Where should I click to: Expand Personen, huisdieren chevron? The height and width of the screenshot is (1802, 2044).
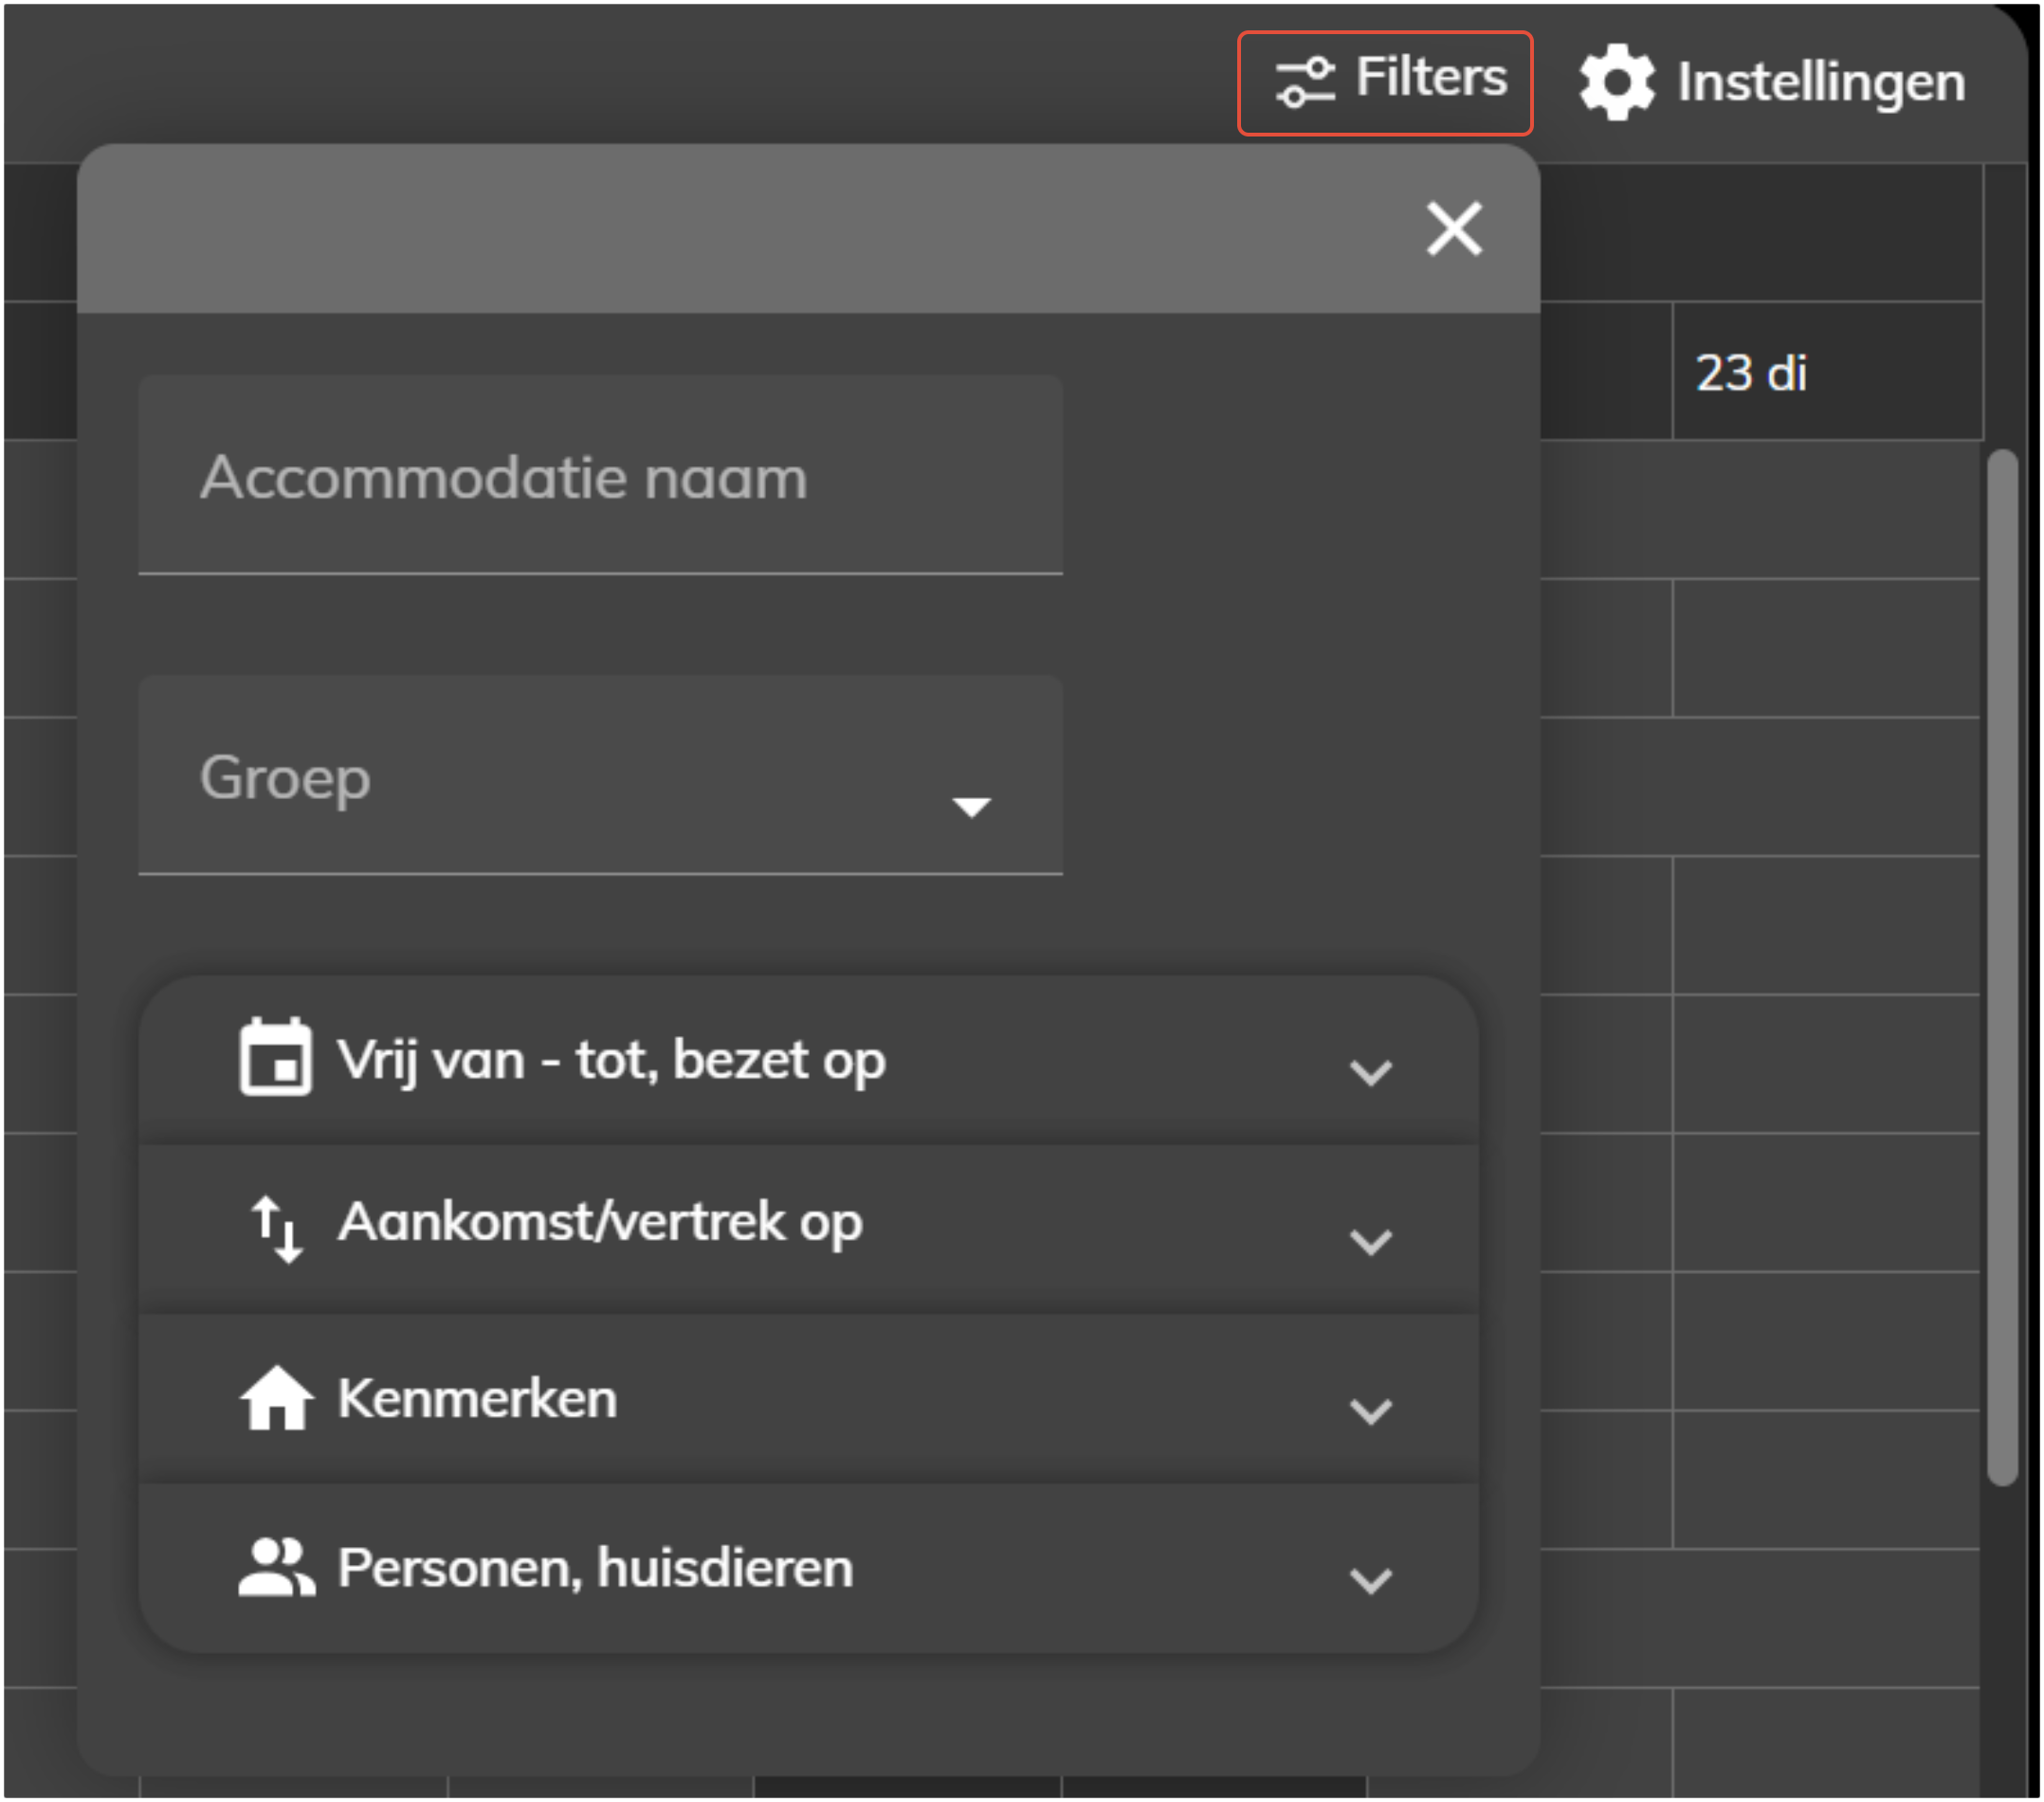coord(1370,1581)
